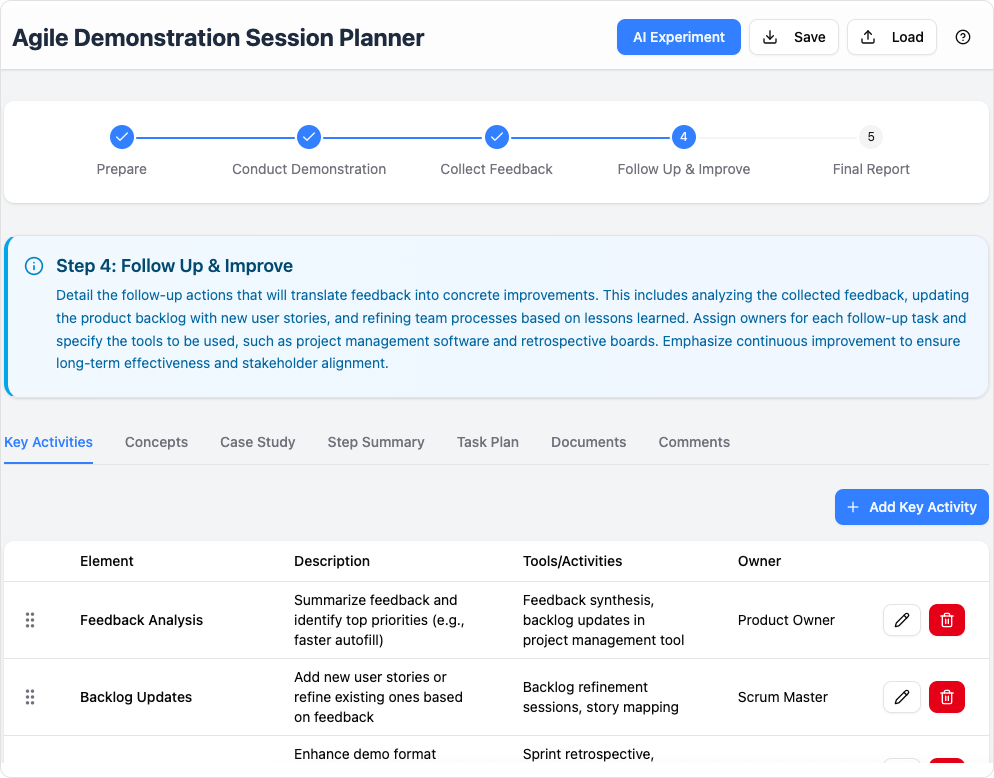The width and height of the screenshot is (994, 778).
Task: Click the 'Add new user stories' description cell
Action: (x=378, y=697)
